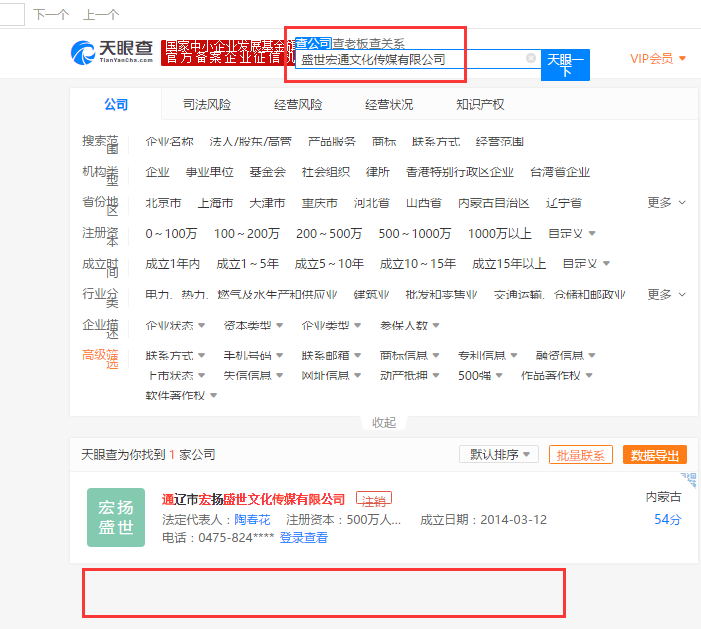
Task: Select the 查公司 search mode
Action: click(x=313, y=43)
